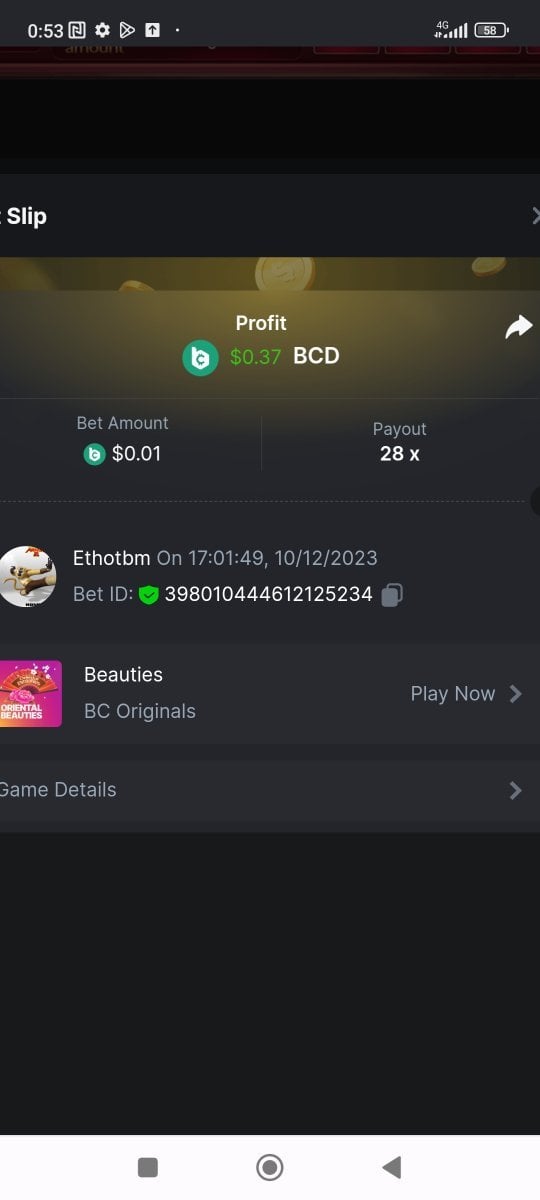Screen dimensions: 540x1200
Task: Tap the coin icon beside the $0.01 Bet Amount
Action: coord(95,454)
